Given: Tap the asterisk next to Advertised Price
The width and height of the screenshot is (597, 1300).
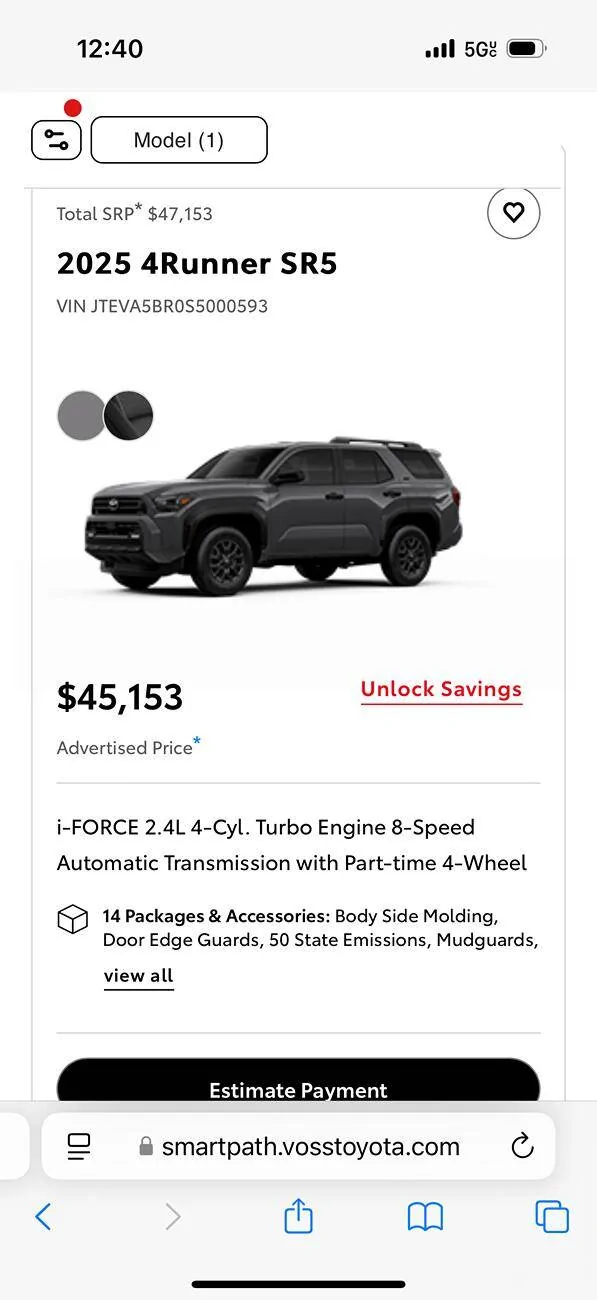Looking at the screenshot, I should point(197,740).
